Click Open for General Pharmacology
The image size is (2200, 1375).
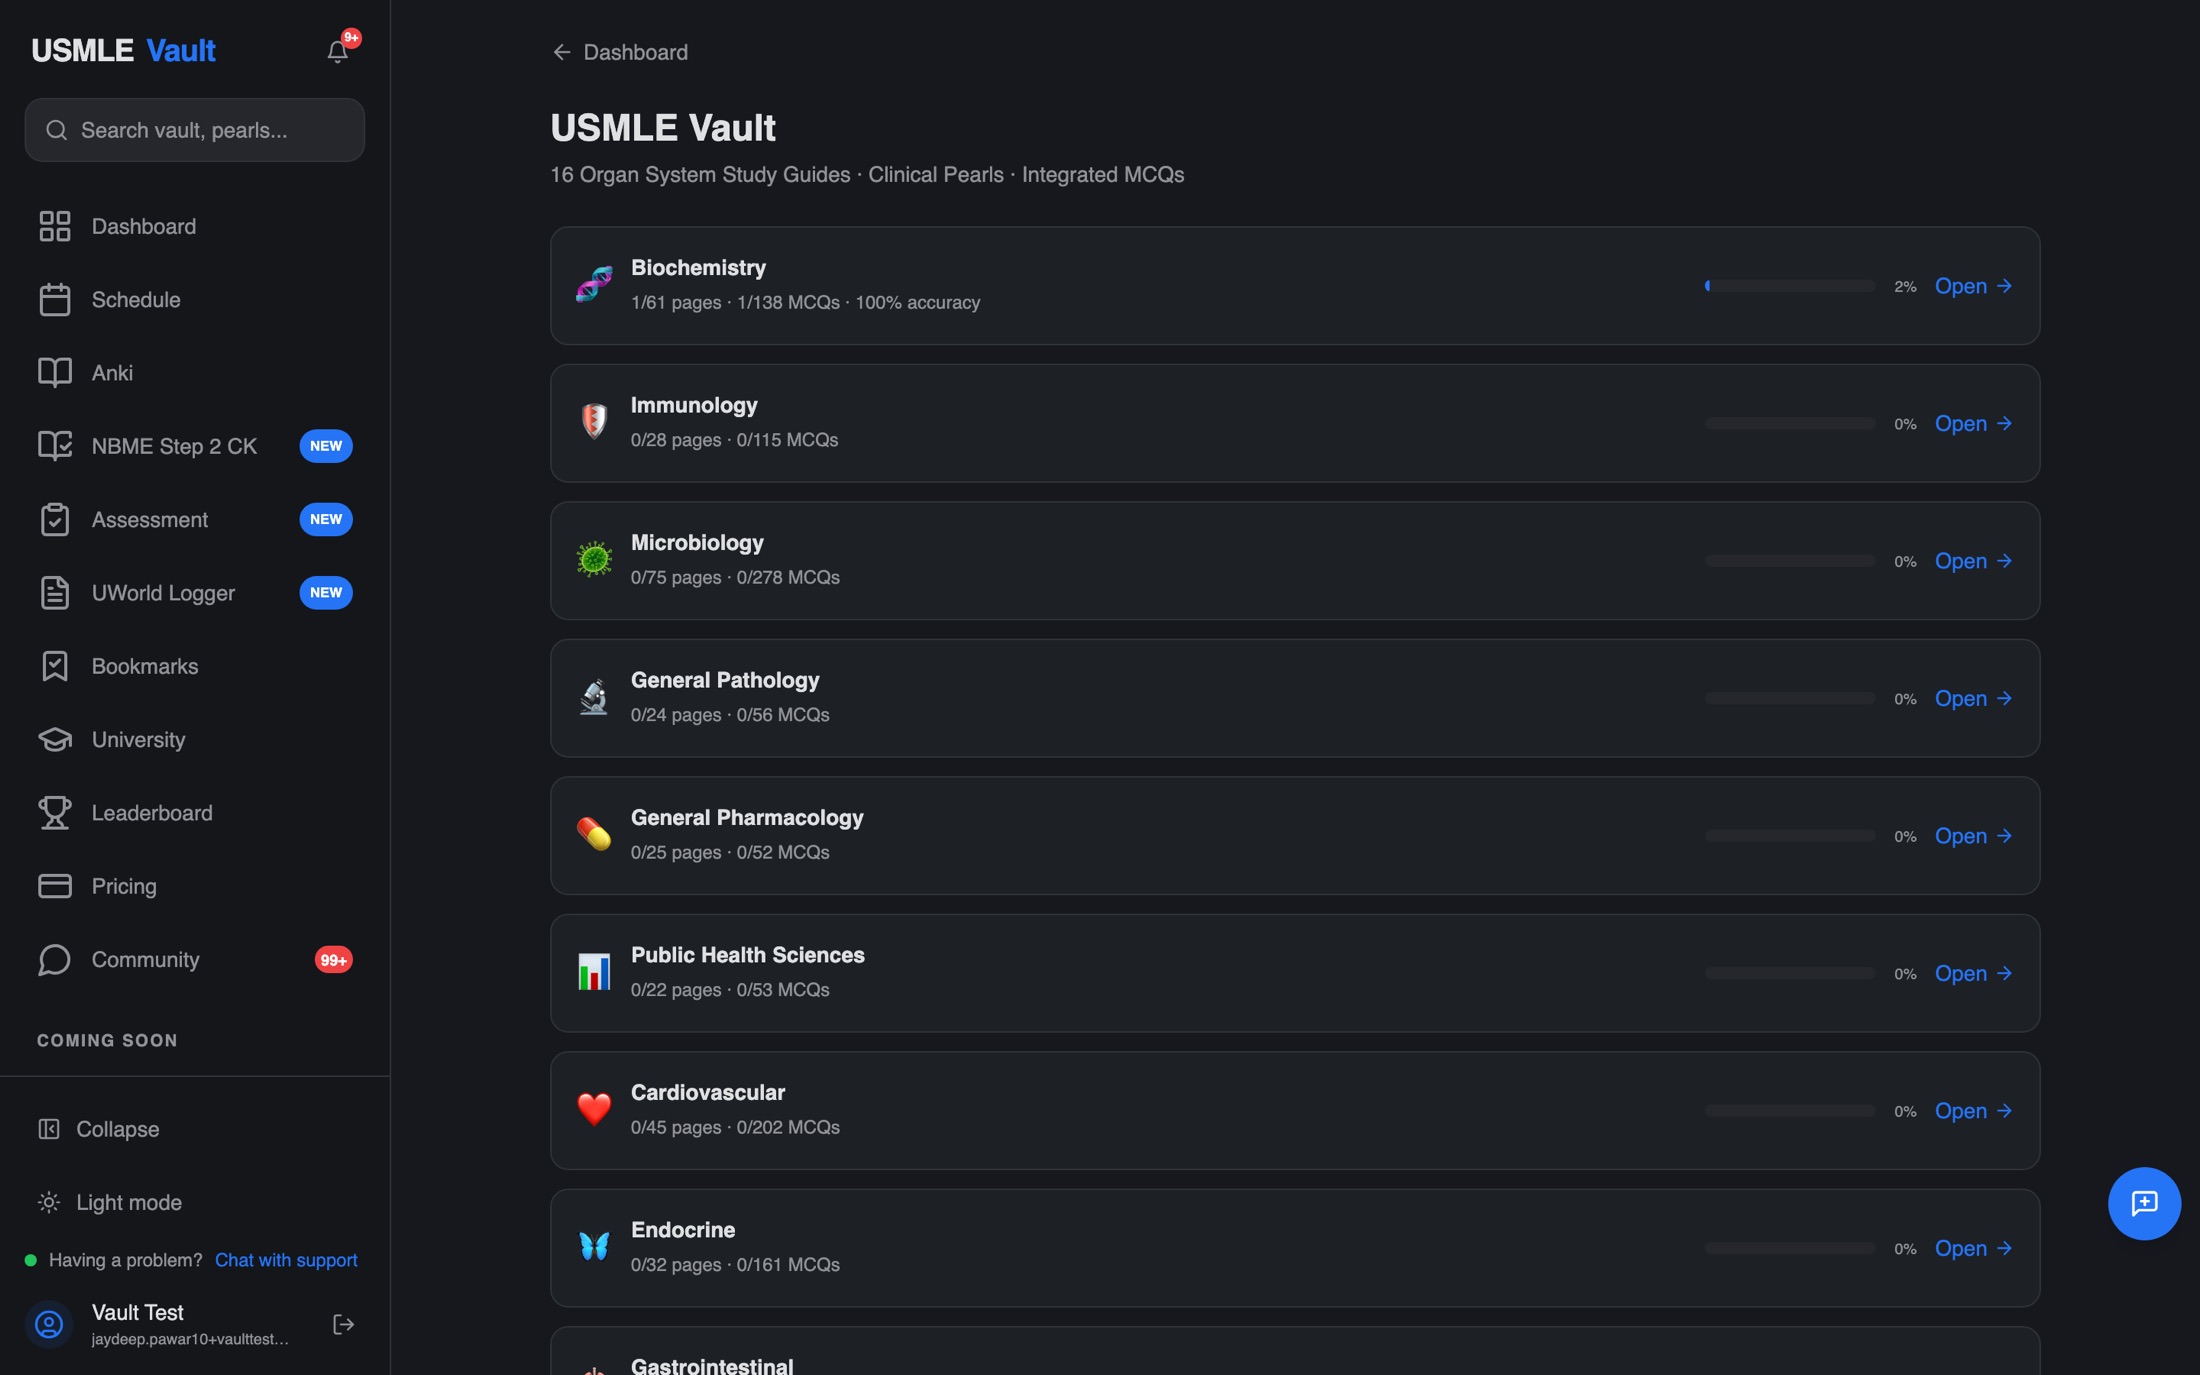pyautogui.click(x=1974, y=836)
